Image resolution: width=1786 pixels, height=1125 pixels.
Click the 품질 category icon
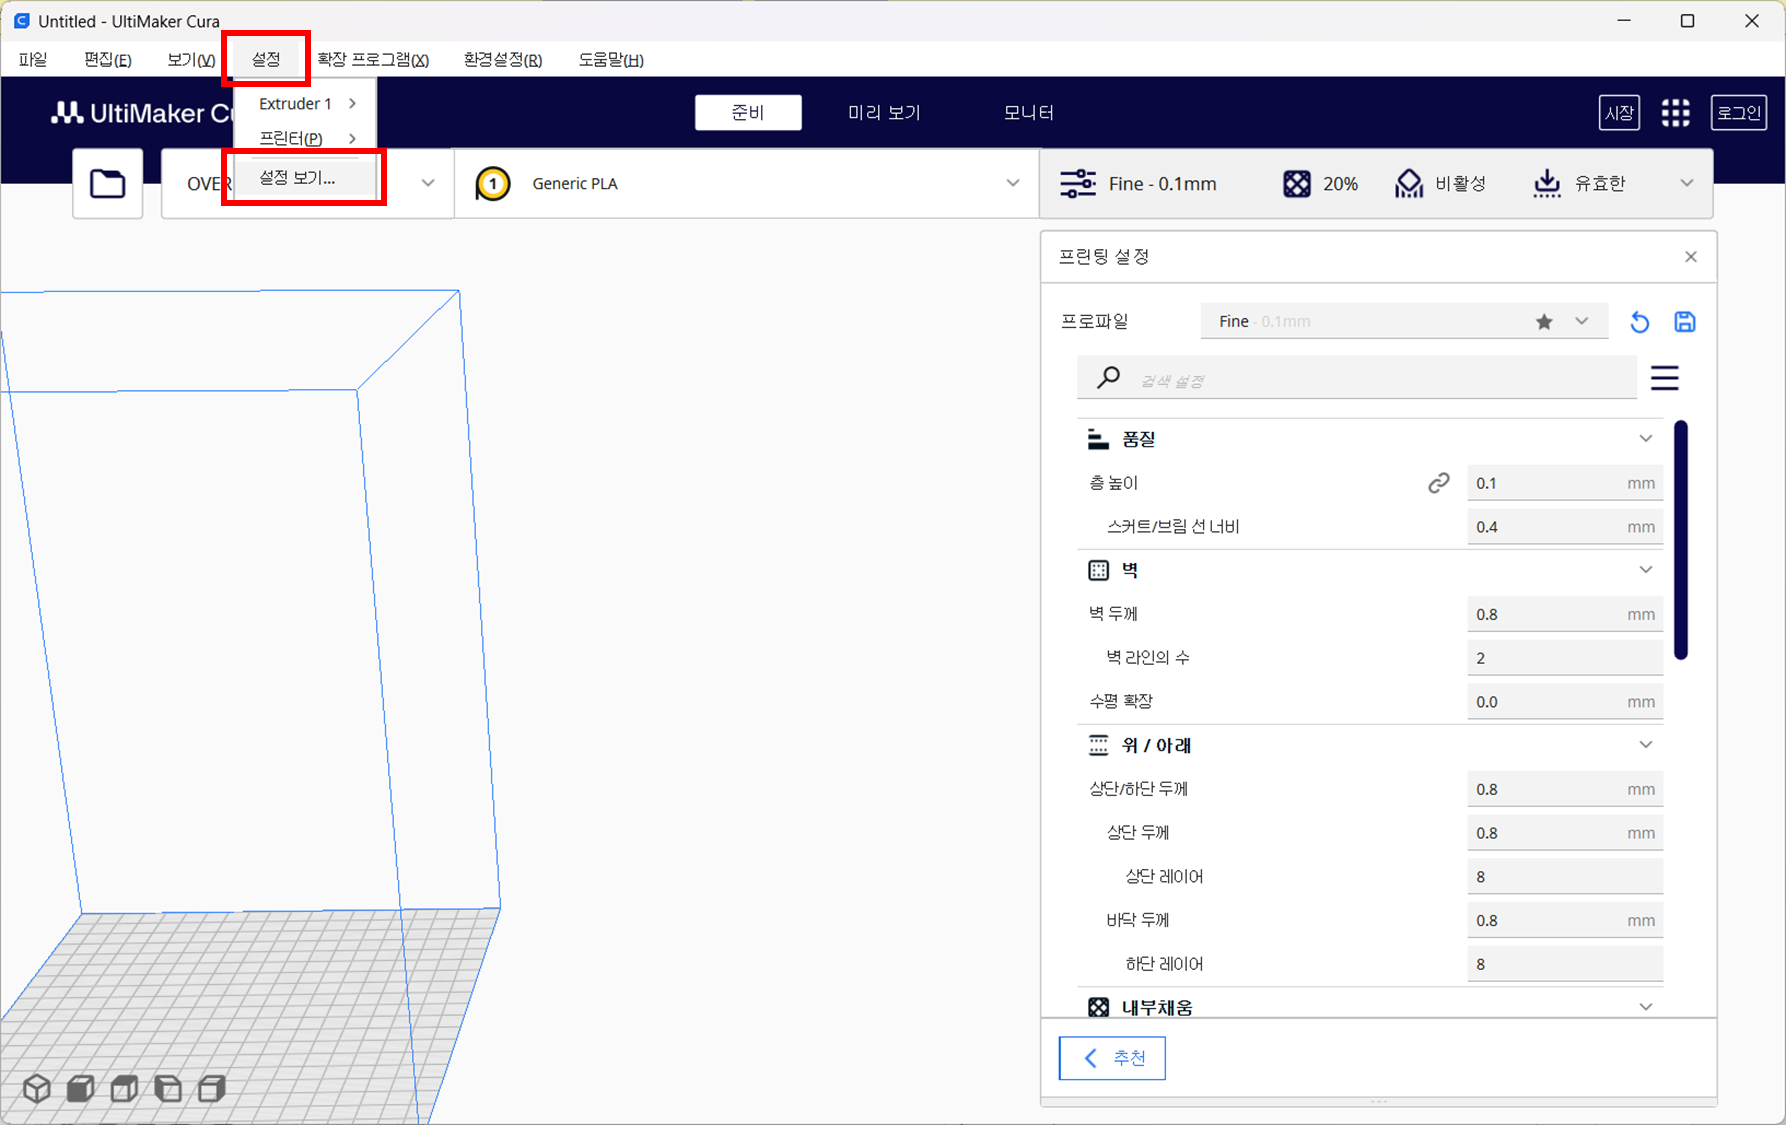click(1098, 439)
